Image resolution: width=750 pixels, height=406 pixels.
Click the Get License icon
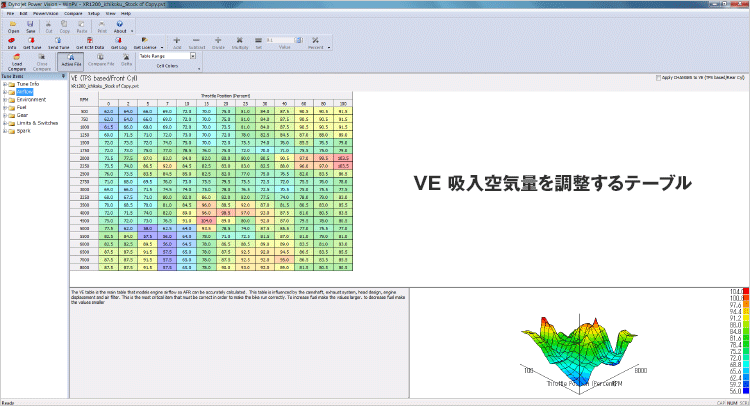[x=145, y=41]
